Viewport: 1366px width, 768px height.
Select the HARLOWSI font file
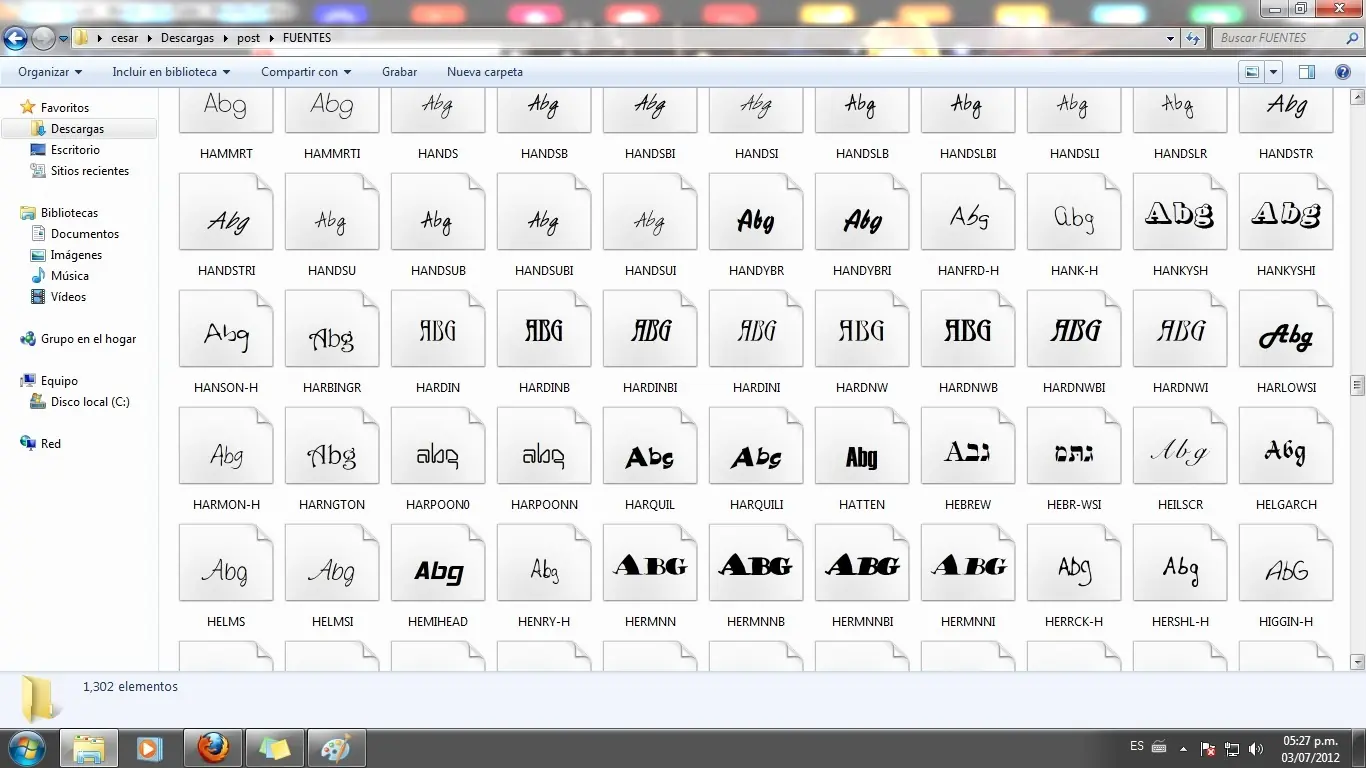[x=1286, y=331]
